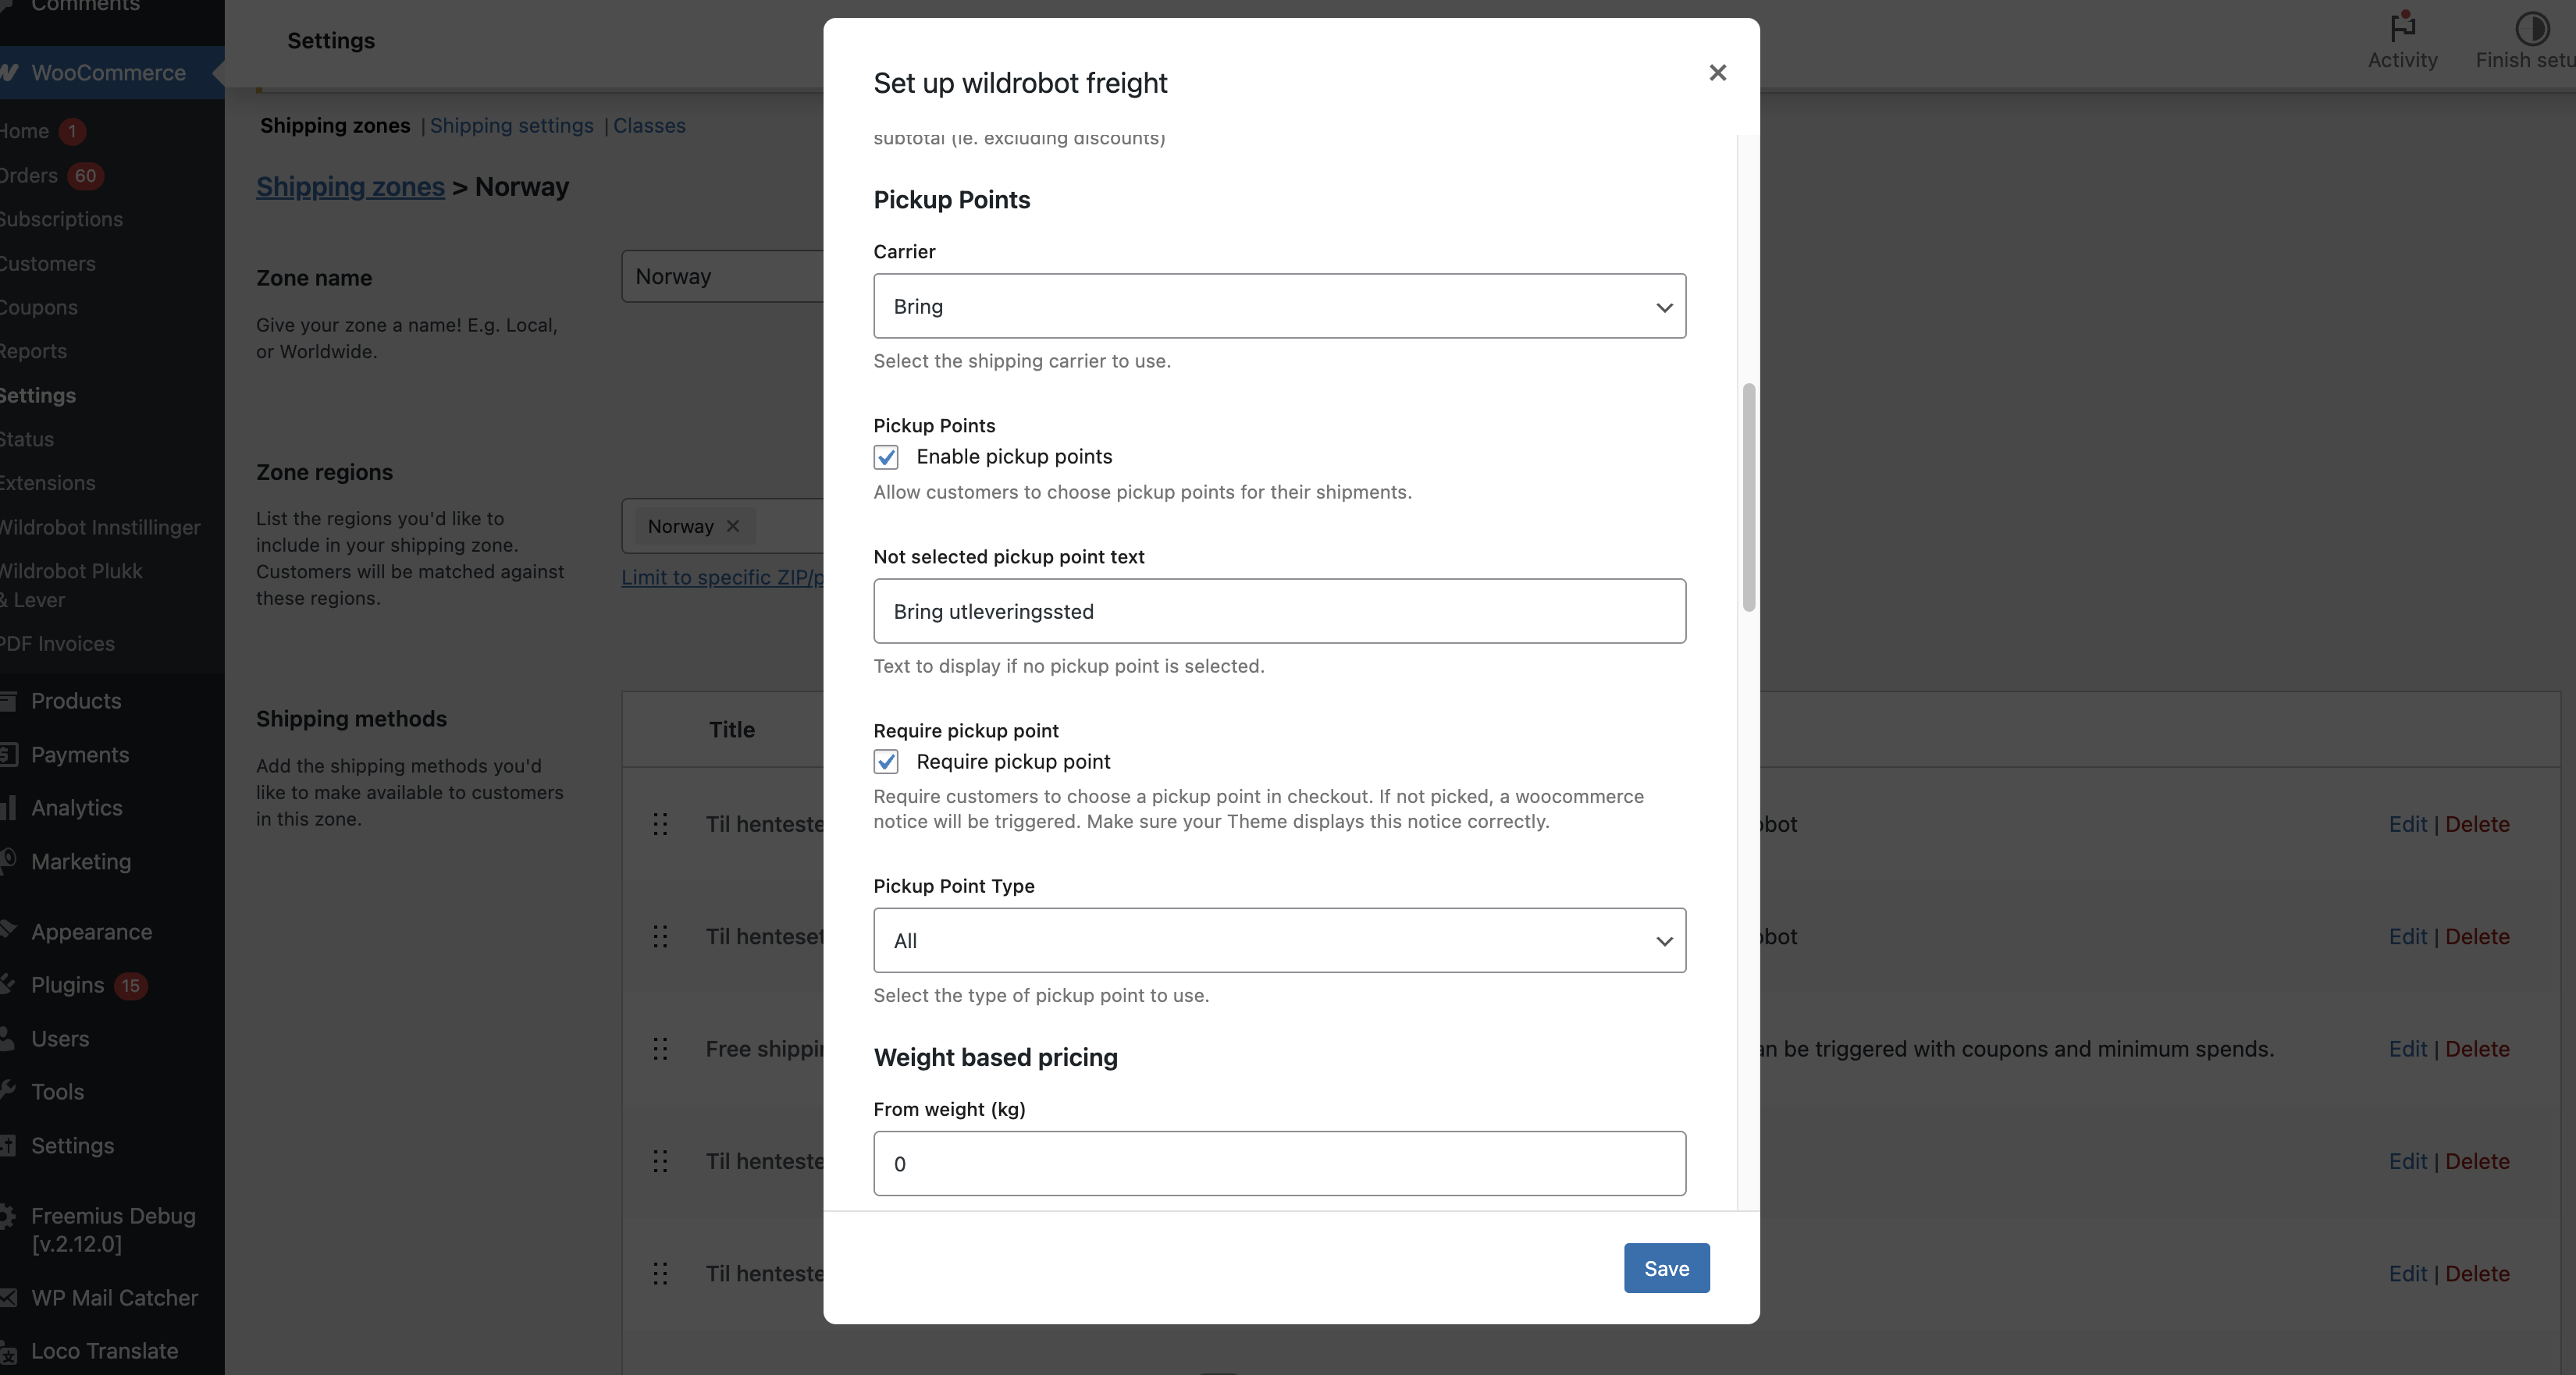Image resolution: width=2576 pixels, height=1375 pixels.
Task: Open WP Mail Catcher sidebar item
Action: click(x=114, y=1298)
